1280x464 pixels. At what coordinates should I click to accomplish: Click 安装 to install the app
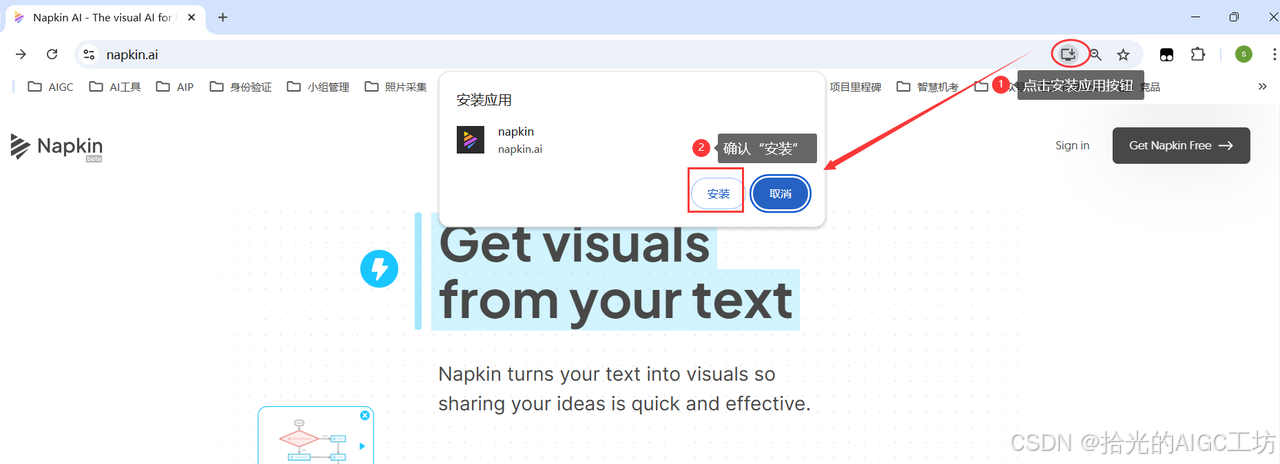pos(718,194)
